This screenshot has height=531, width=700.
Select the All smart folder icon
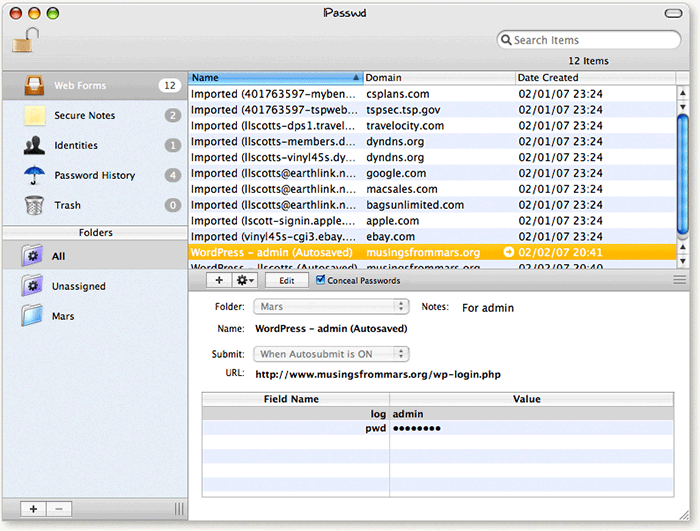(32, 256)
